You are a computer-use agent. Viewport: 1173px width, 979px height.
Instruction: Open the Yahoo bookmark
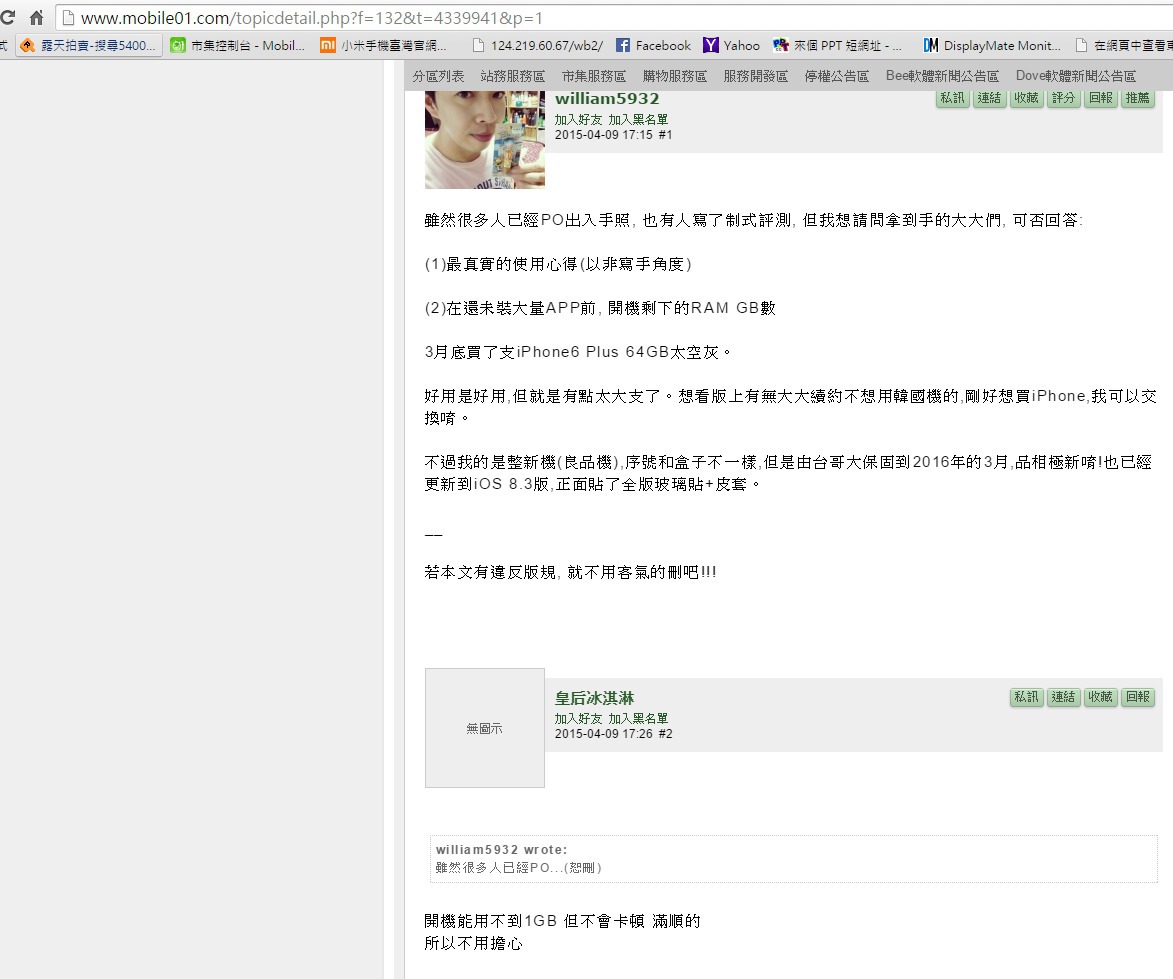[x=732, y=46]
